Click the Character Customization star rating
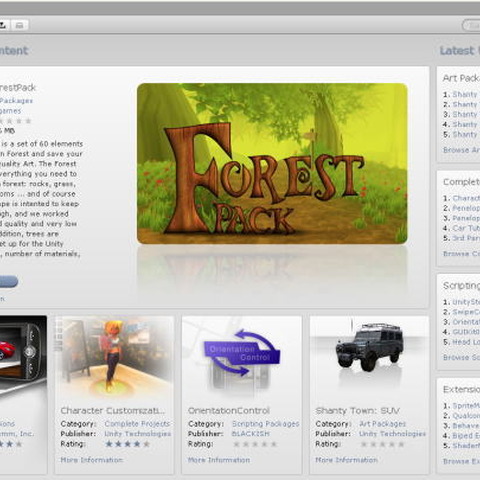Viewport: 480px width, 480px height. [127, 444]
